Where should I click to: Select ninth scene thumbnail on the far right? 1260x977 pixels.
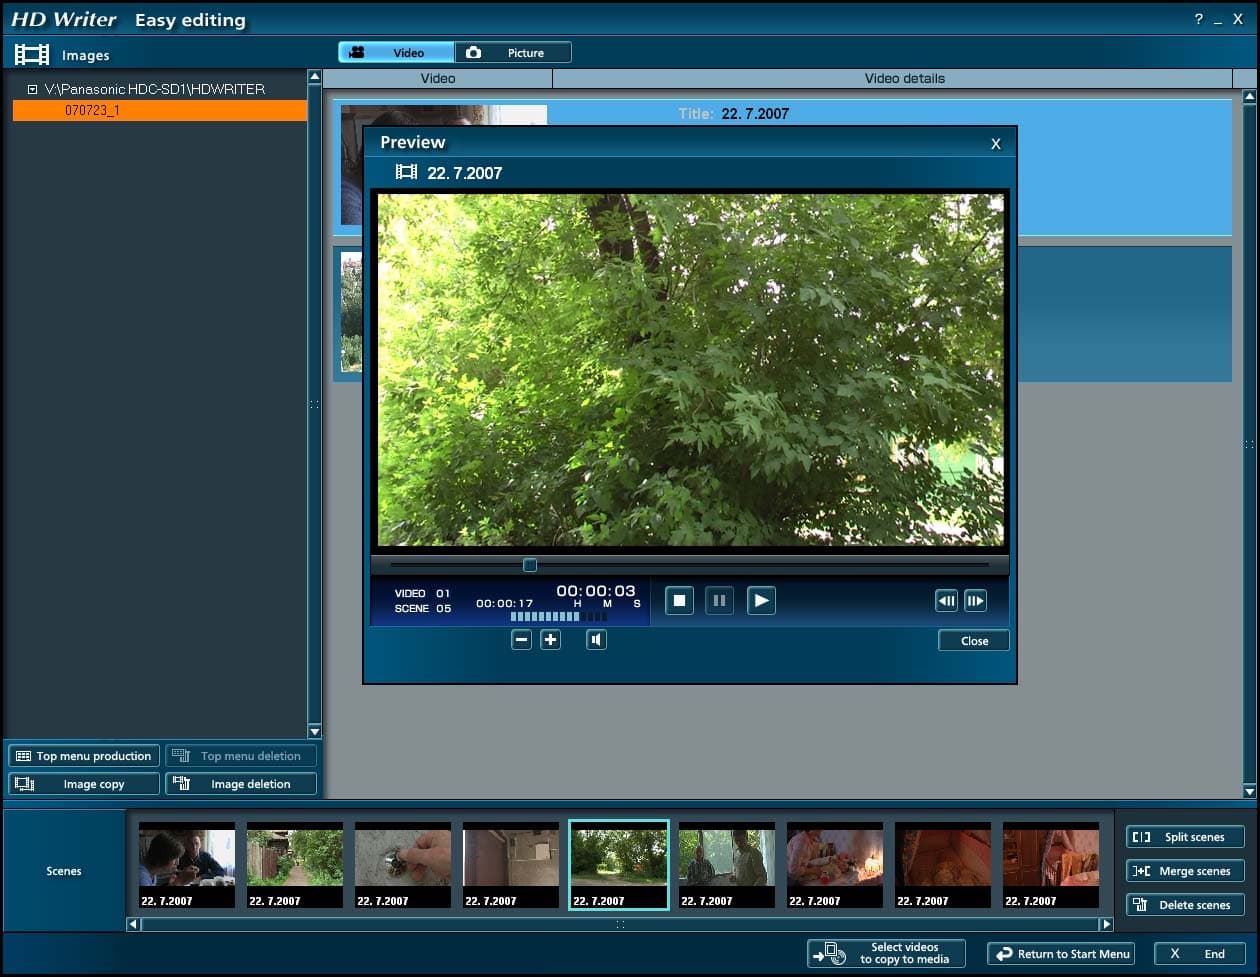point(1051,865)
